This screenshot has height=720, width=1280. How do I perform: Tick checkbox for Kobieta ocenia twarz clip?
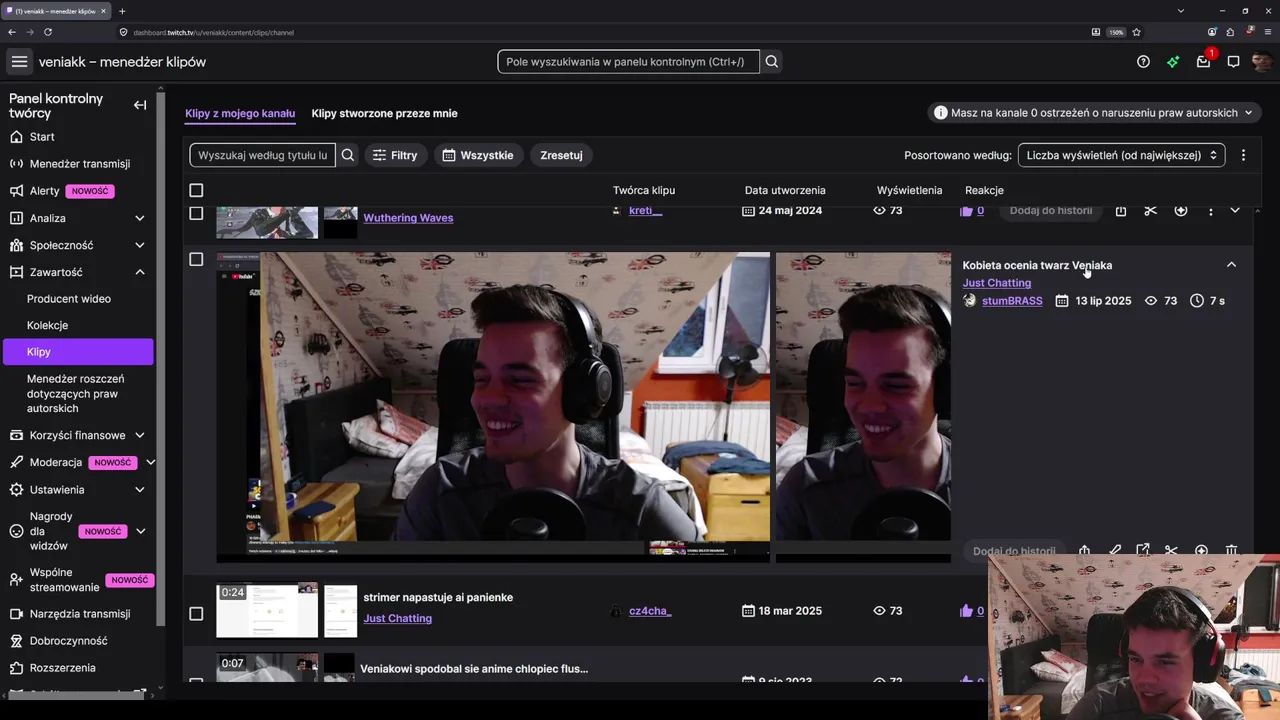click(x=196, y=260)
